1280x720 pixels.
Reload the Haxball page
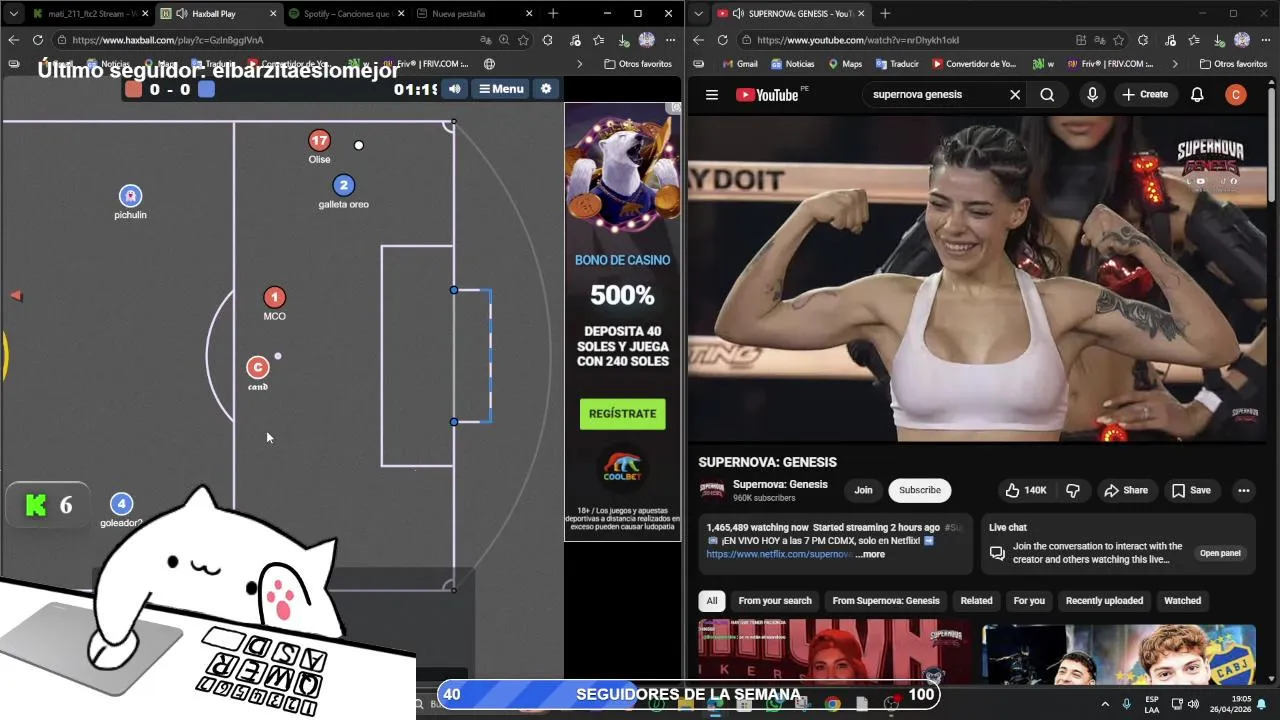38,40
